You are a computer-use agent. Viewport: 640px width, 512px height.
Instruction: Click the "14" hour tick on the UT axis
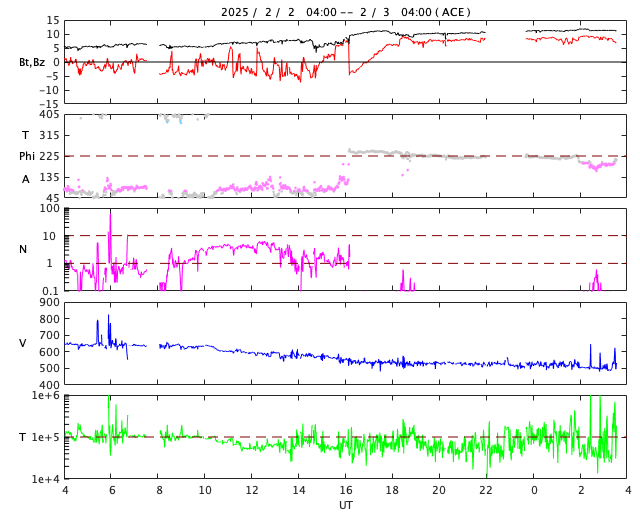click(x=299, y=490)
